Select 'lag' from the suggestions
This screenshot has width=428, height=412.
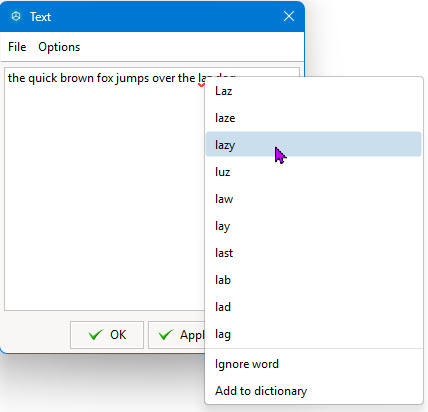coord(313,334)
